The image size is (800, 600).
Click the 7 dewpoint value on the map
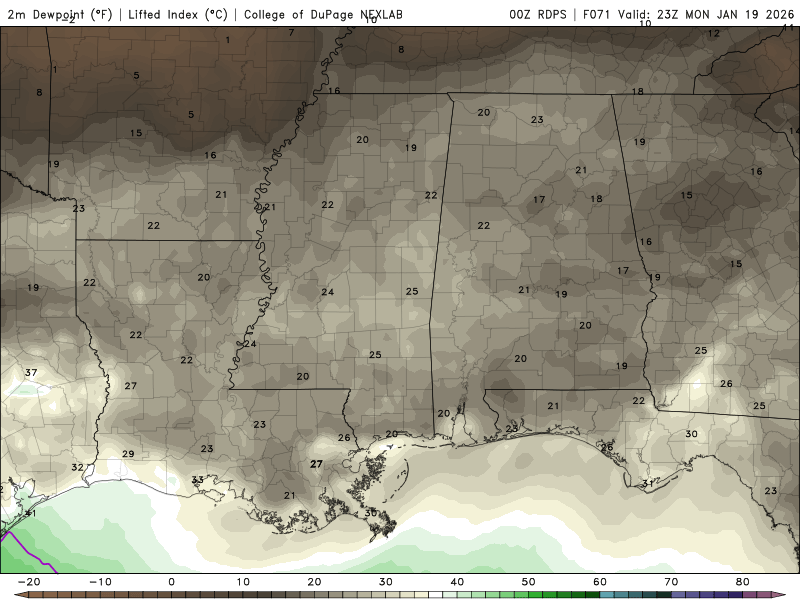coord(291,33)
